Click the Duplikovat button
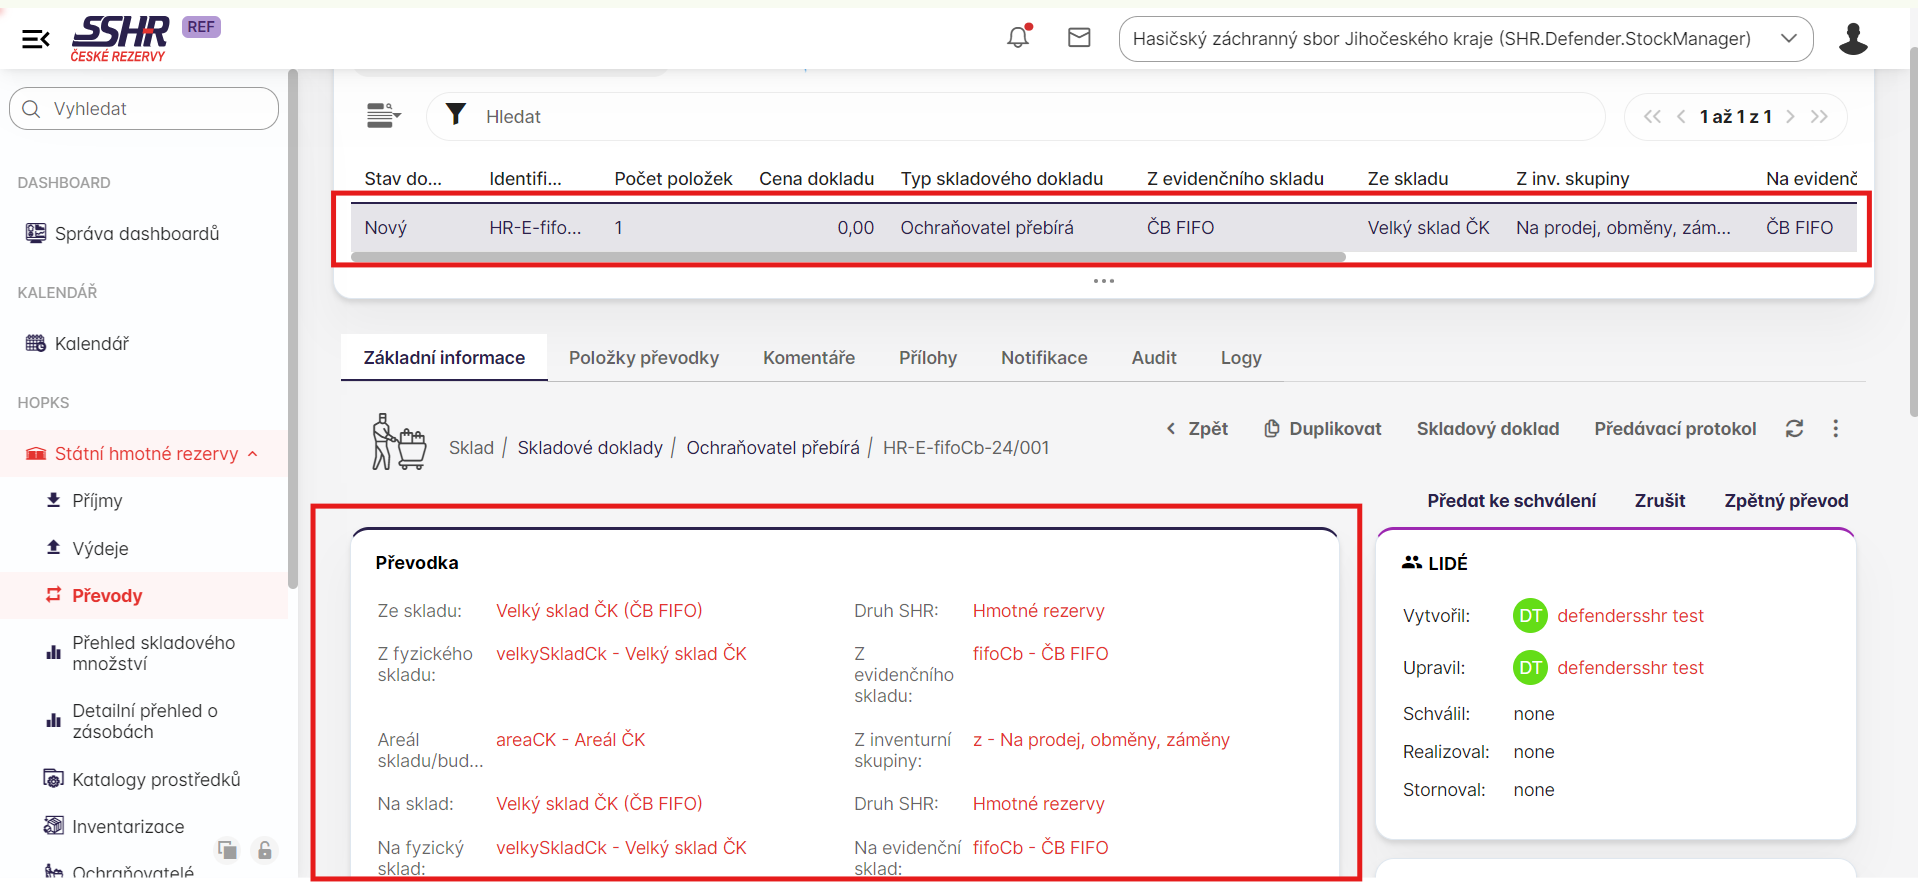This screenshot has height=882, width=1918. coord(1323,429)
